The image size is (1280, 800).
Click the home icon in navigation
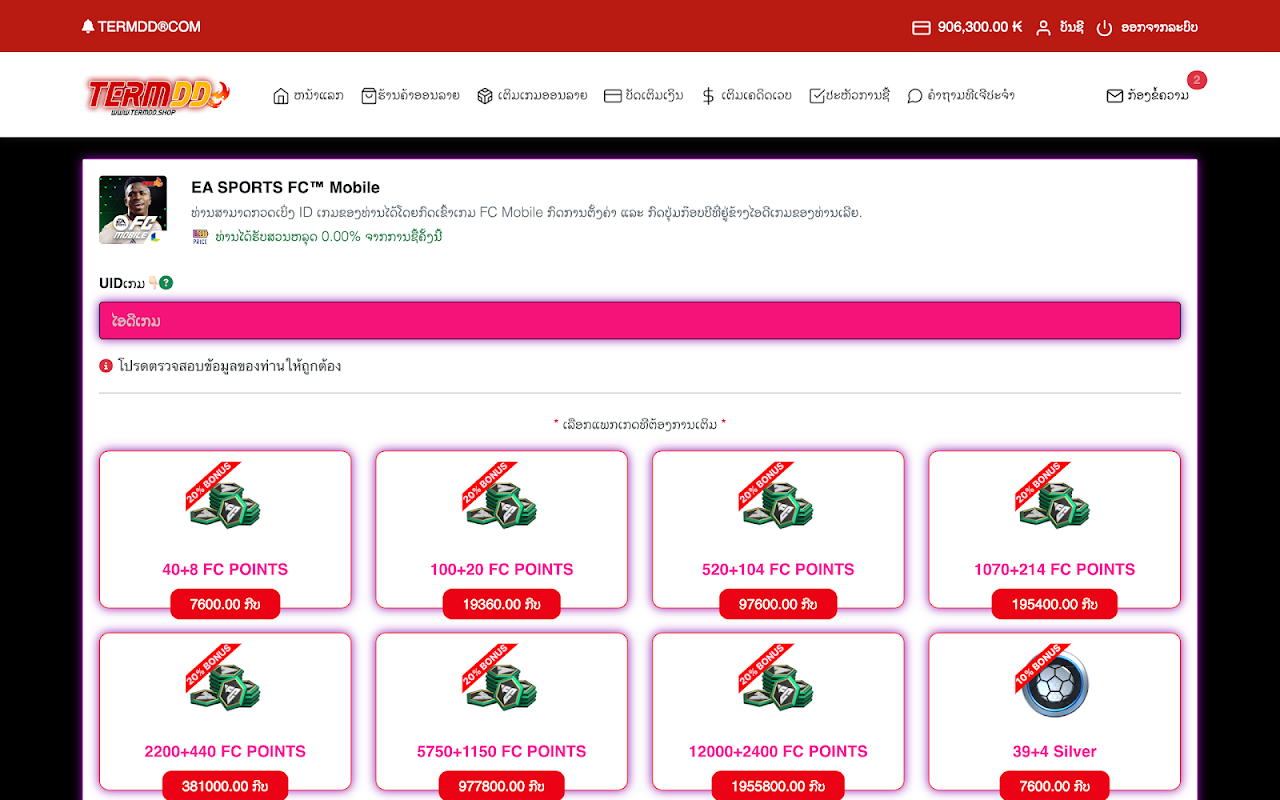point(281,96)
